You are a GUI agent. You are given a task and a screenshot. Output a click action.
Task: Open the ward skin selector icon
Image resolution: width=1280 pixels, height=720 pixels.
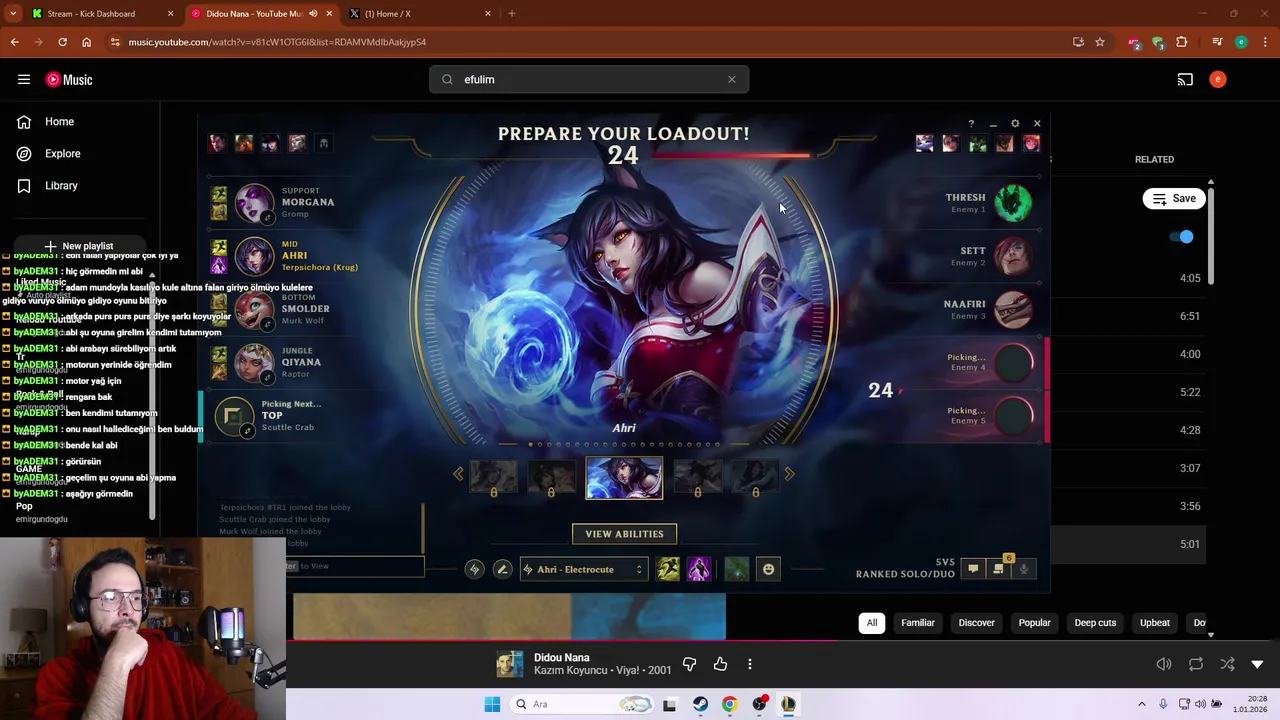[x=736, y=569]
